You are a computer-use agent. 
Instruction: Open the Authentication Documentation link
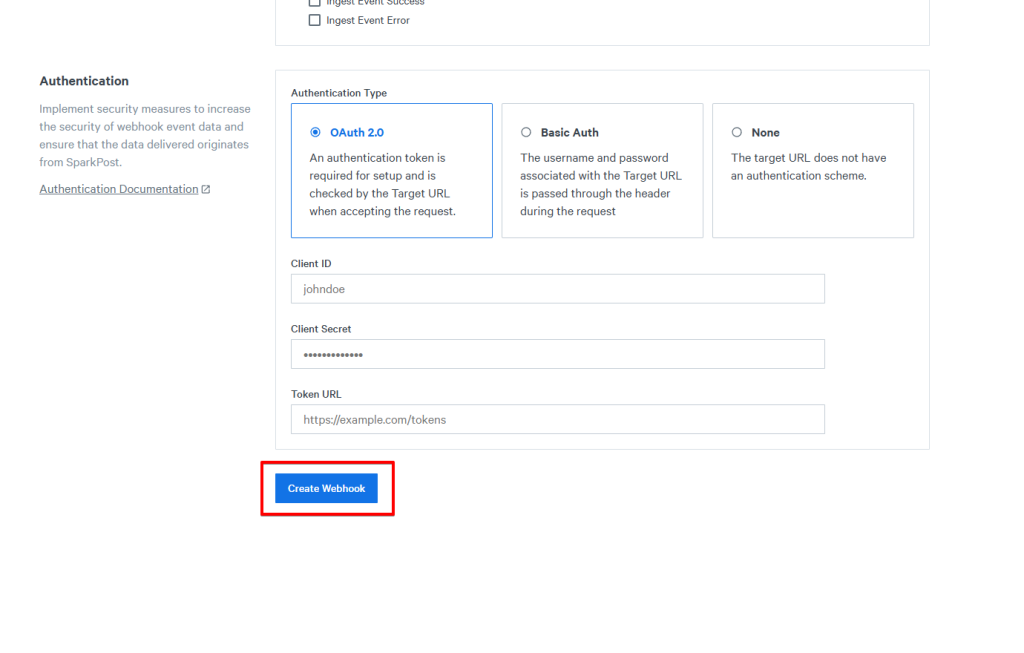[118, 189]
